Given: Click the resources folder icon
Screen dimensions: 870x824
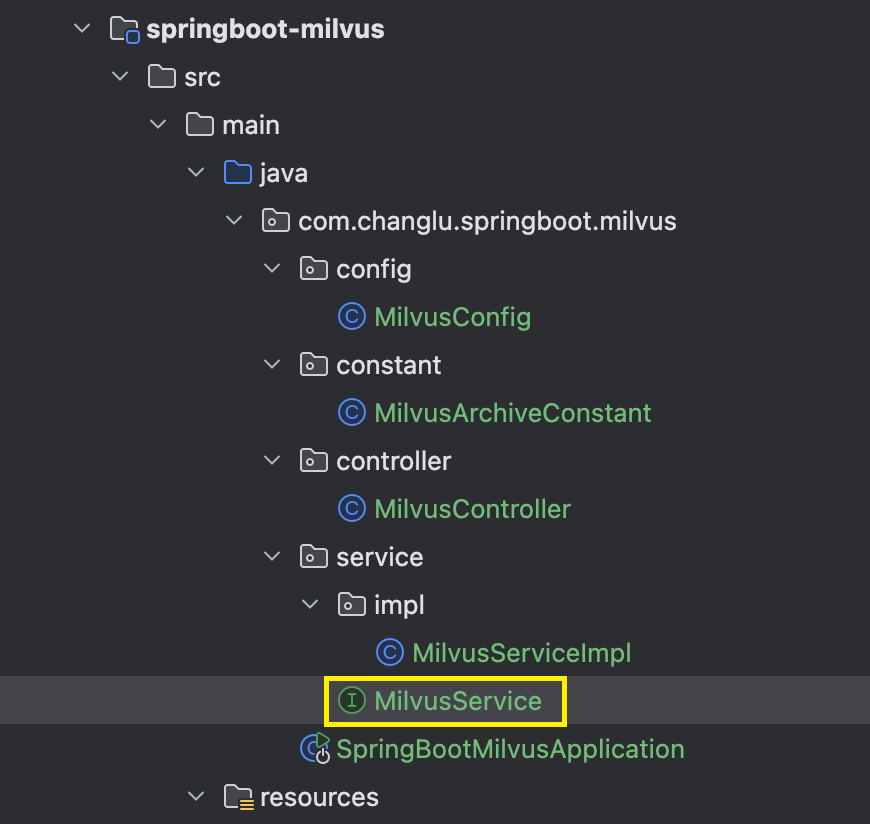Looking at the screenshot, I should pos(239,797).
